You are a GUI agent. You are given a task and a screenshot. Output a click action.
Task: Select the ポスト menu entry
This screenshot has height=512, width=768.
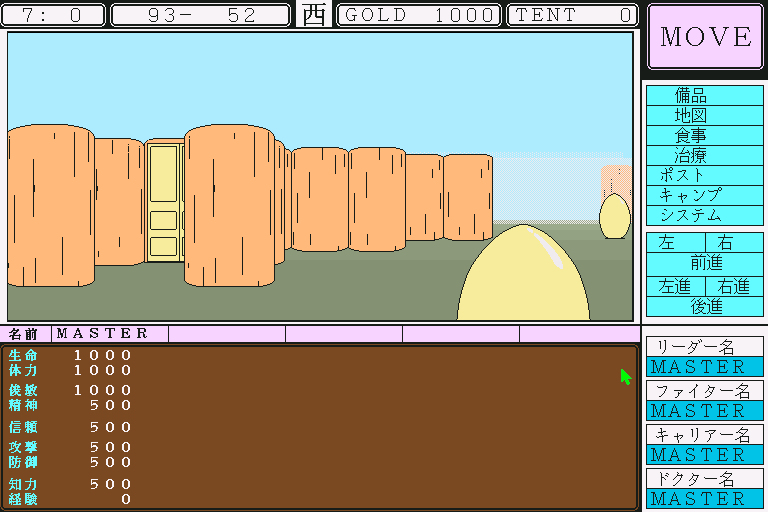(x=704, y=175)
